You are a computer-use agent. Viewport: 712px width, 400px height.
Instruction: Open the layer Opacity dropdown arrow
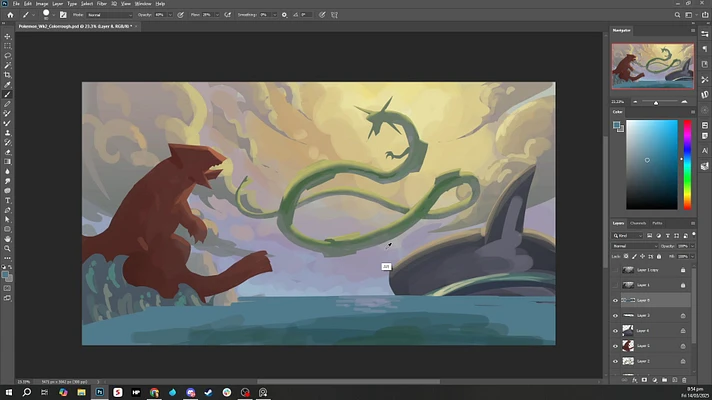(x=692, y=246)
